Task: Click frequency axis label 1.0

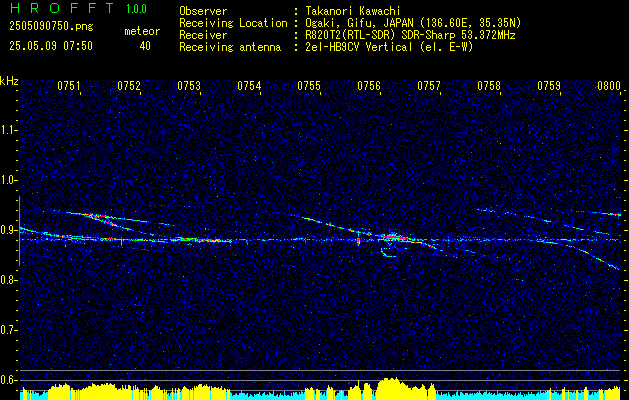Action: tap(8, 180)
